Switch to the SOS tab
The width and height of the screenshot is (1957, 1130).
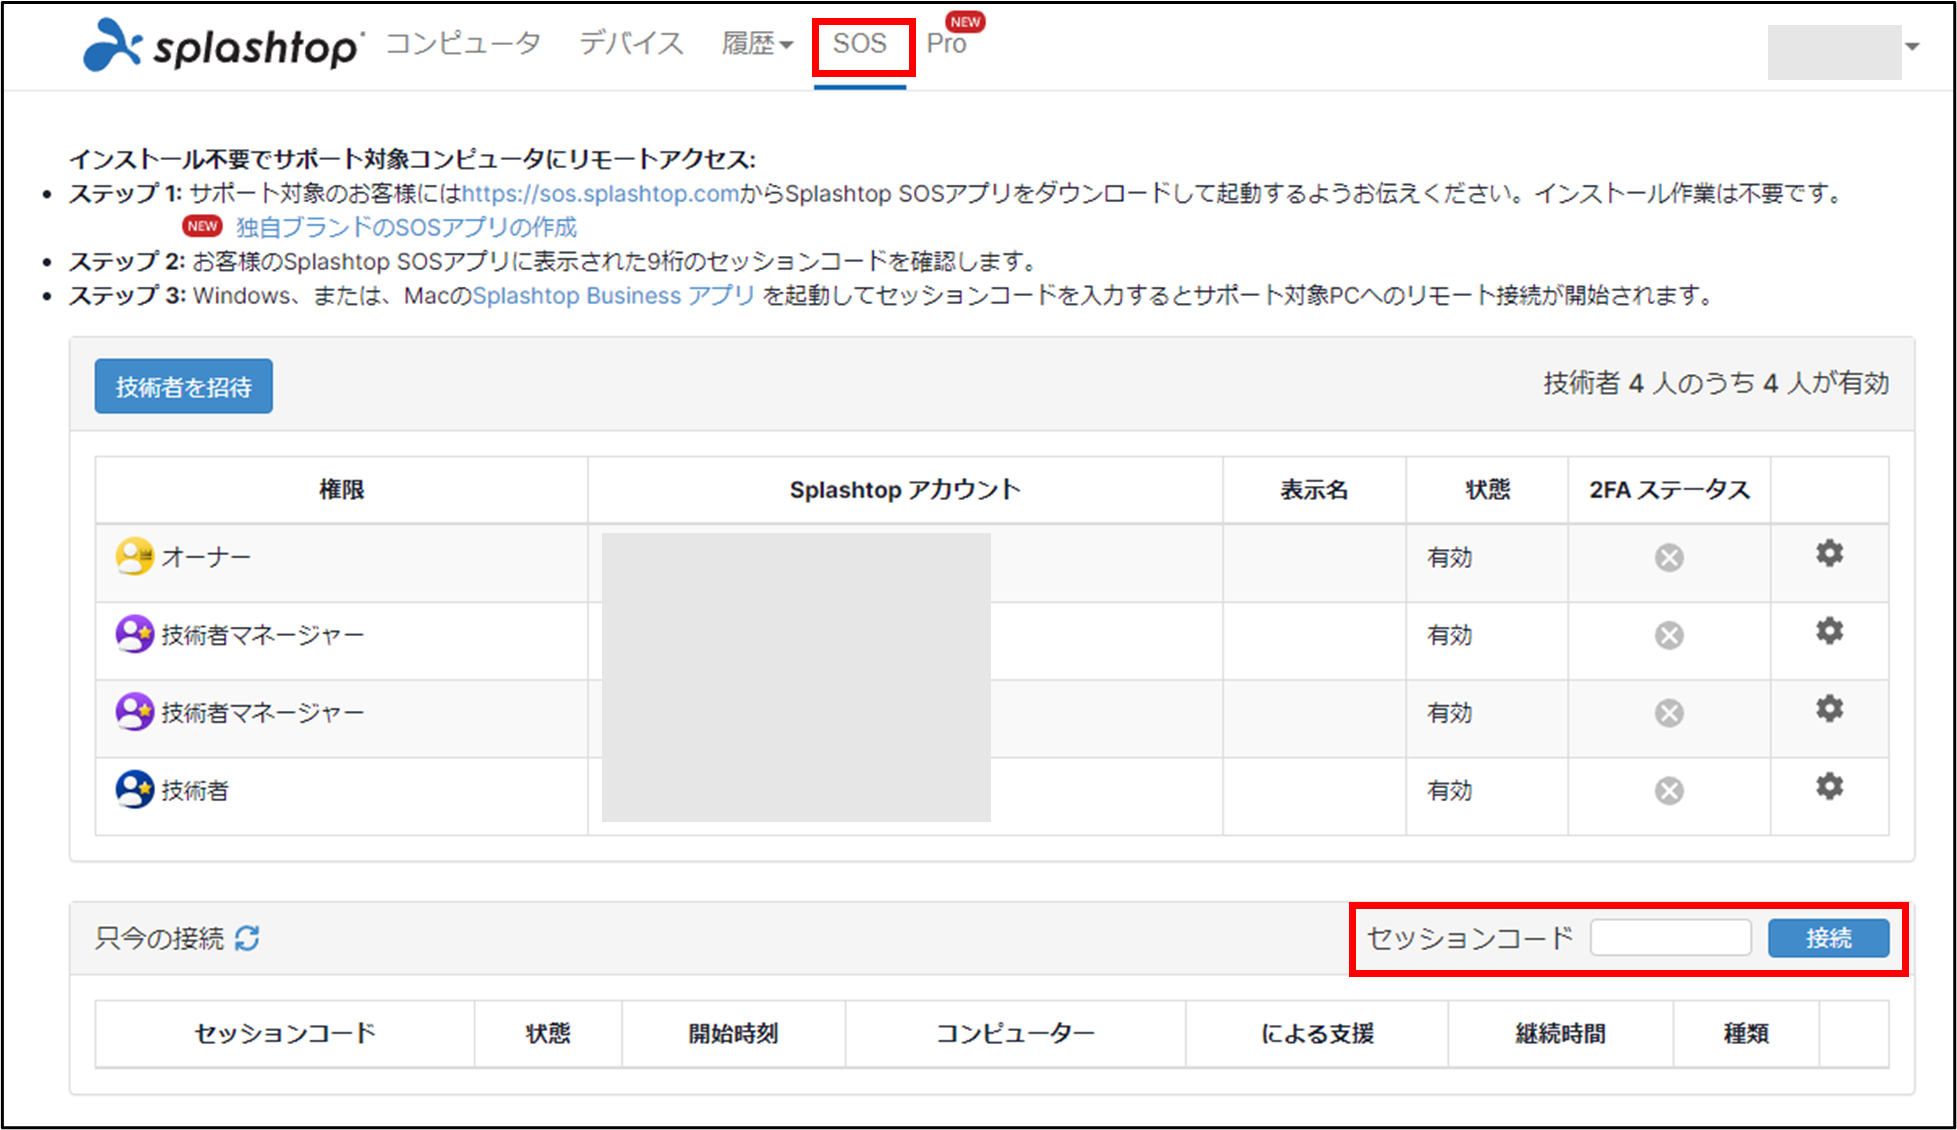[x=860, y=44]
